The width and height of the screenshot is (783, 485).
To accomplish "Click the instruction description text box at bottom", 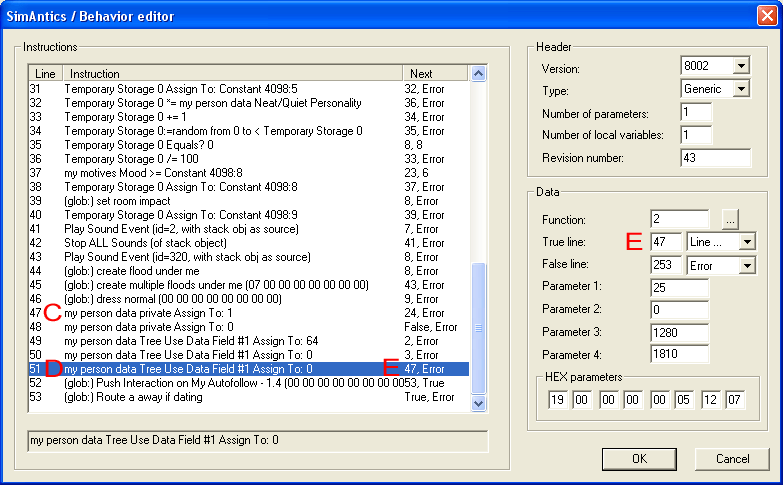I will pos(258,441).
